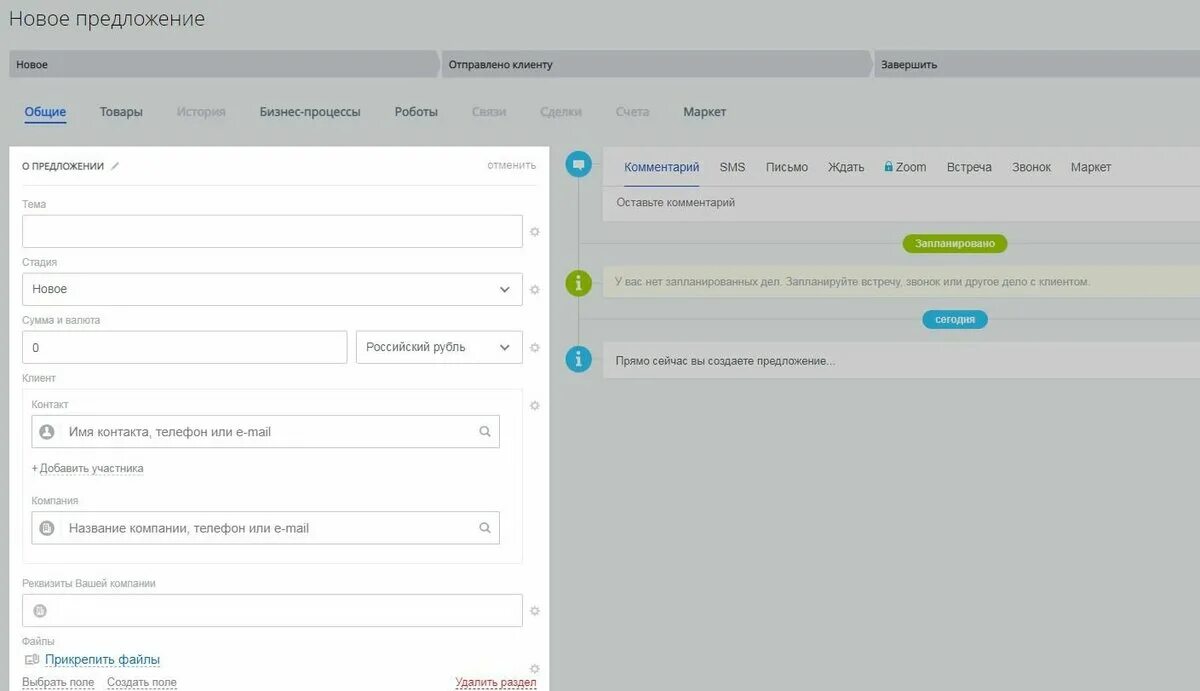The image size is (1200, 691).
Task: Open the Ждать timeline tab
Action: point(846,167)
